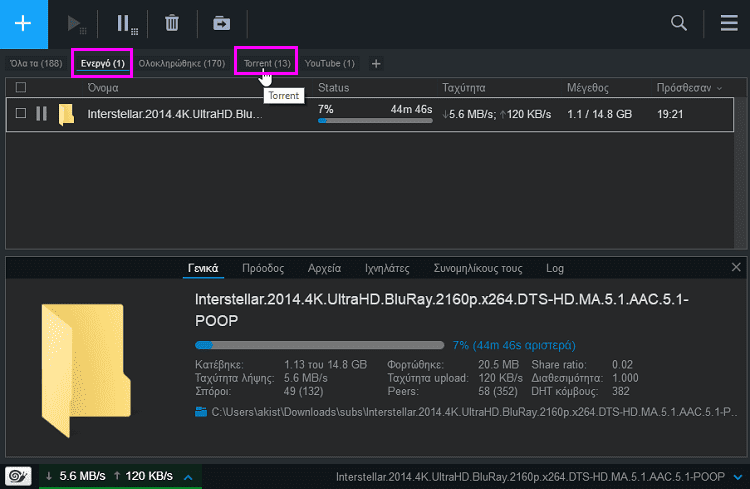
Task: Click the details panel progress bar
Action: (320, 345)
